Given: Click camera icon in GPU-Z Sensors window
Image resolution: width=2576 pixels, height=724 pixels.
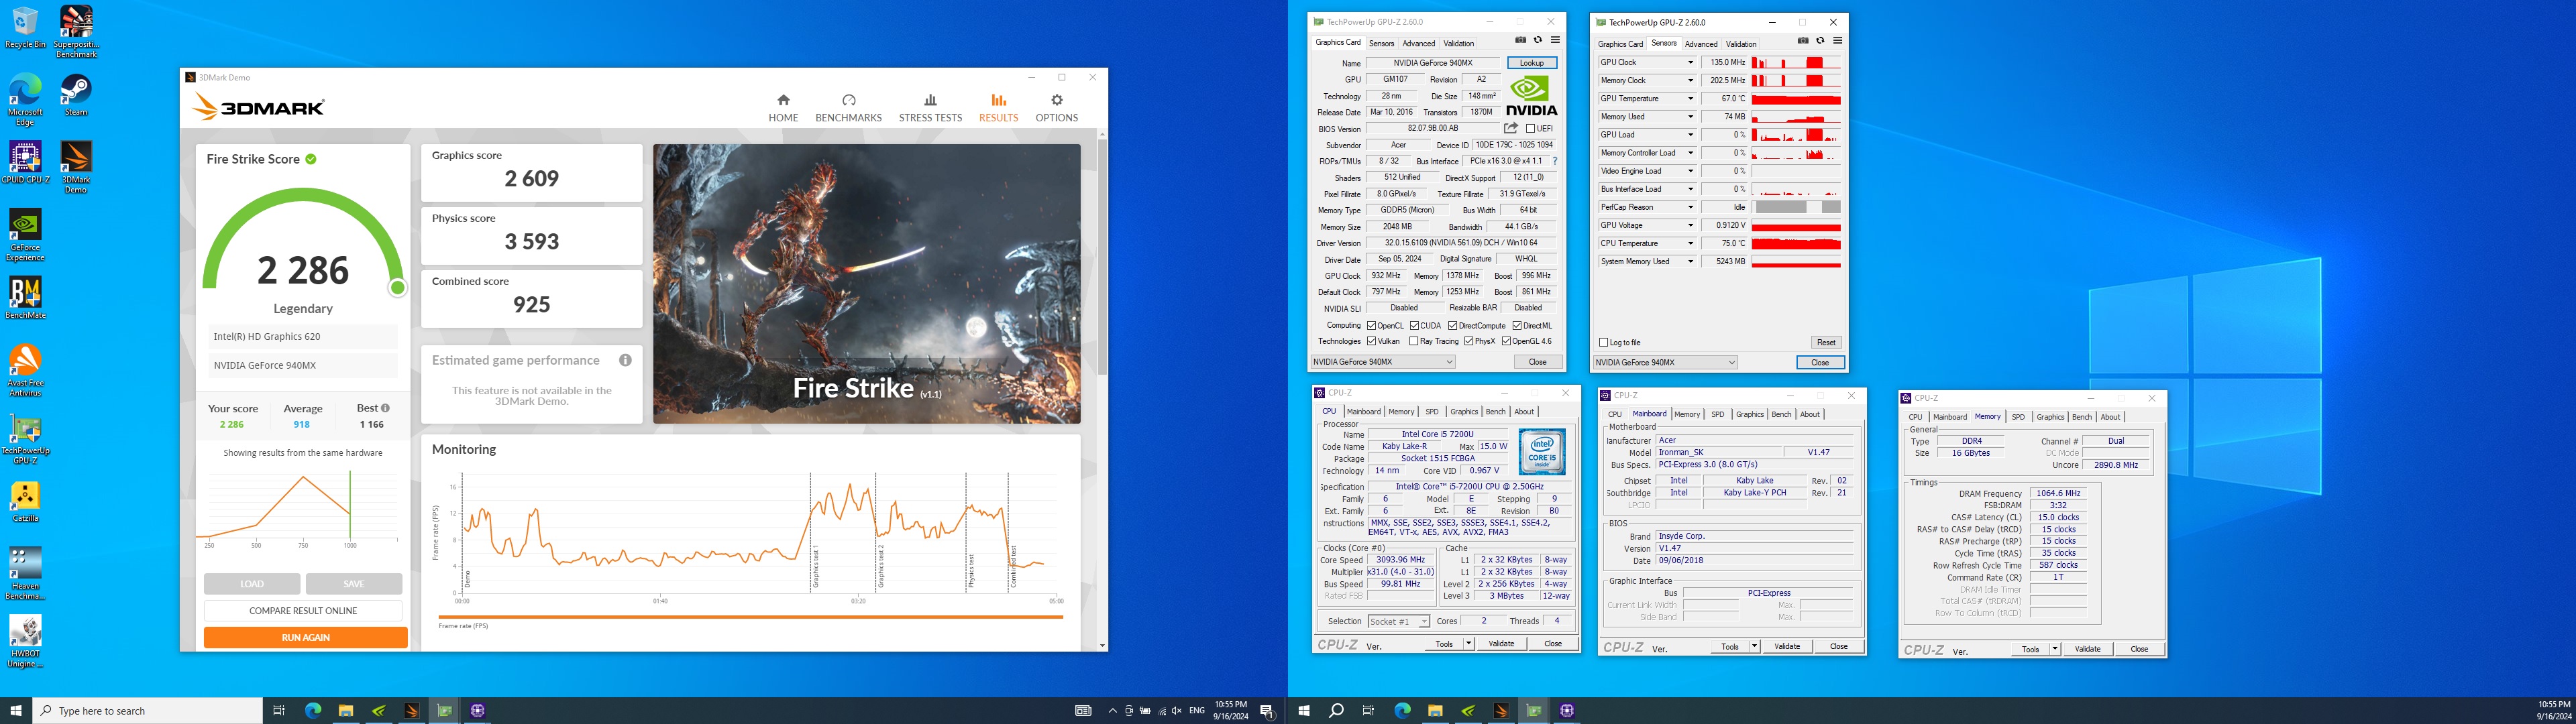Looking at the screenshot, I should [1803, 41].
